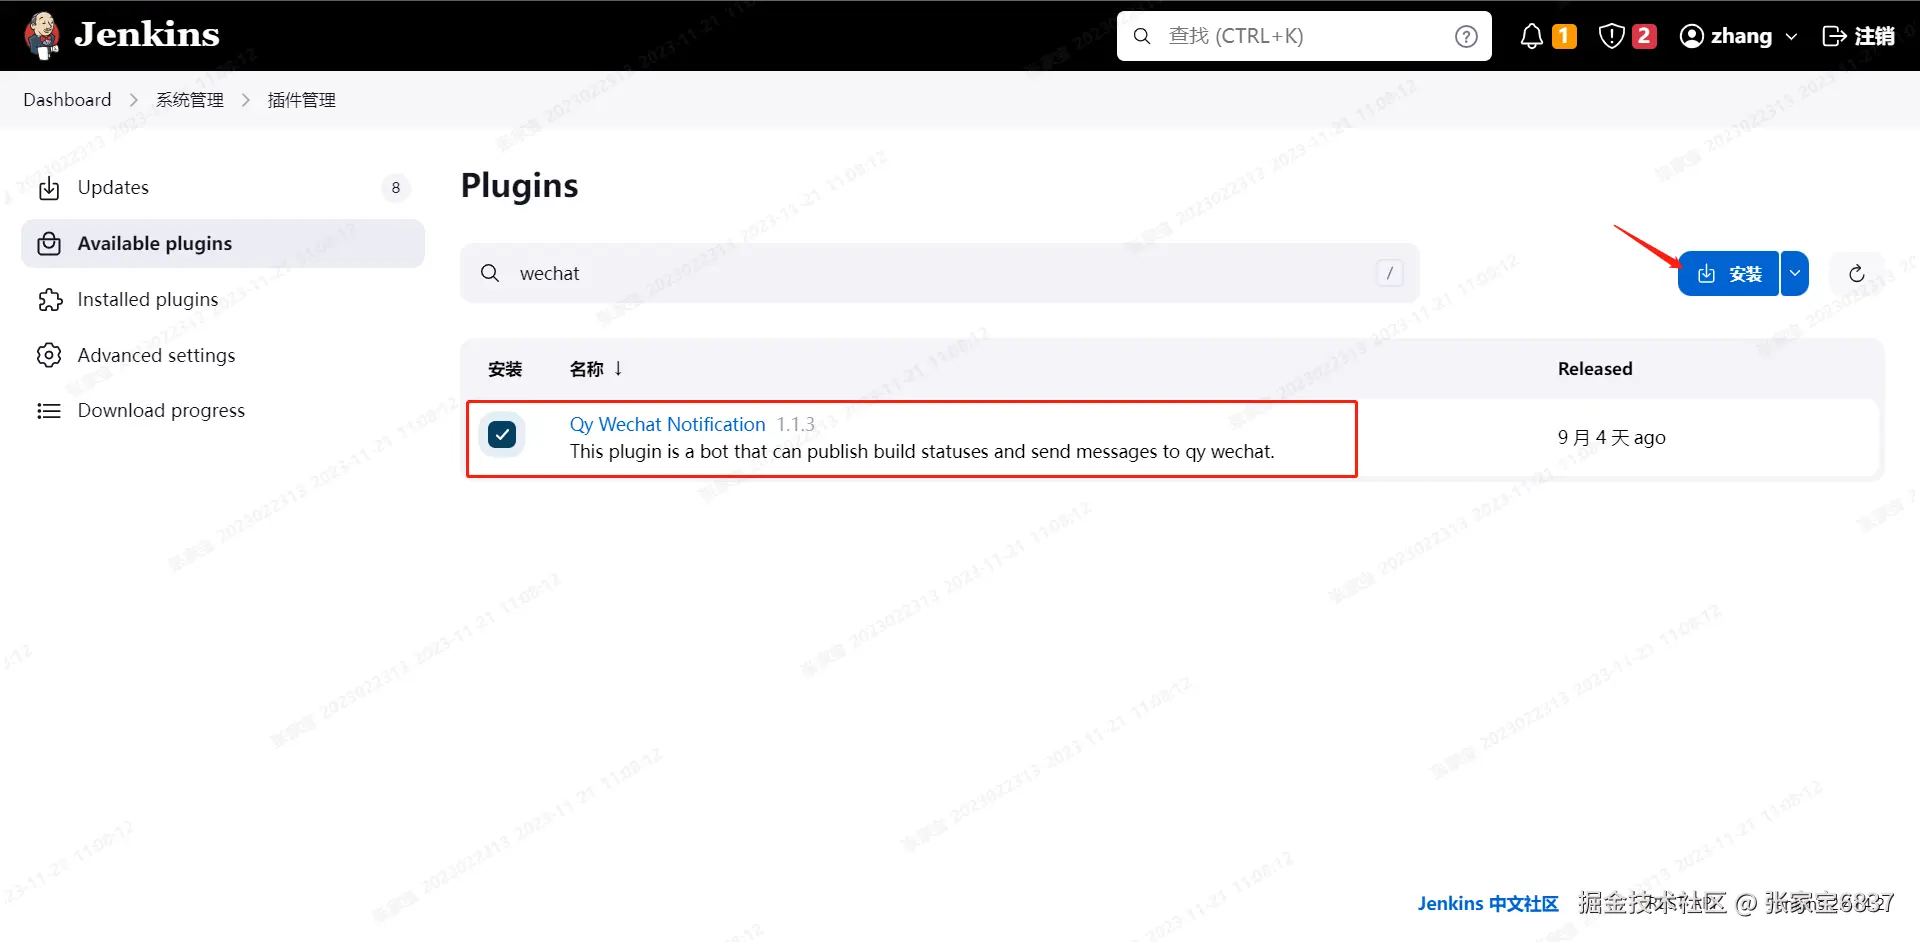Expand the 系统管理 breadcrumb chevron
Screen dimensions: 1920x942
tap(246, 100)
